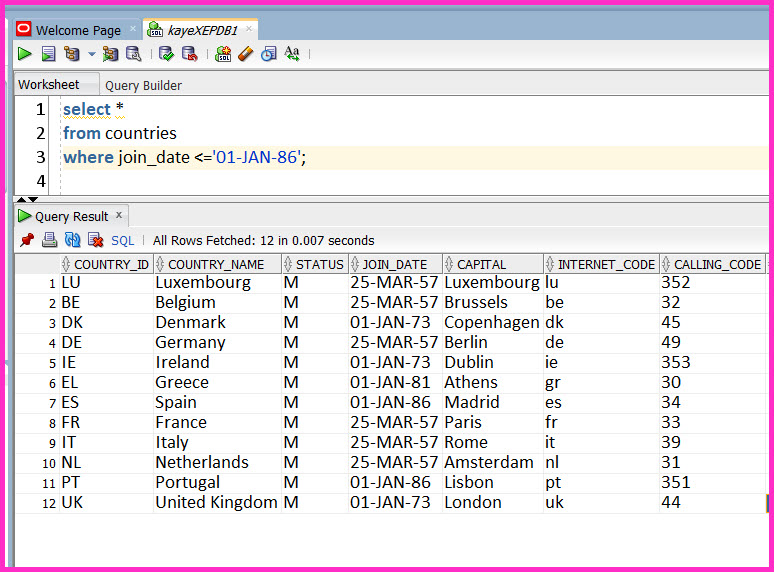
Task: Click the Autotrace toolbar icon
Action: [110, 54]
